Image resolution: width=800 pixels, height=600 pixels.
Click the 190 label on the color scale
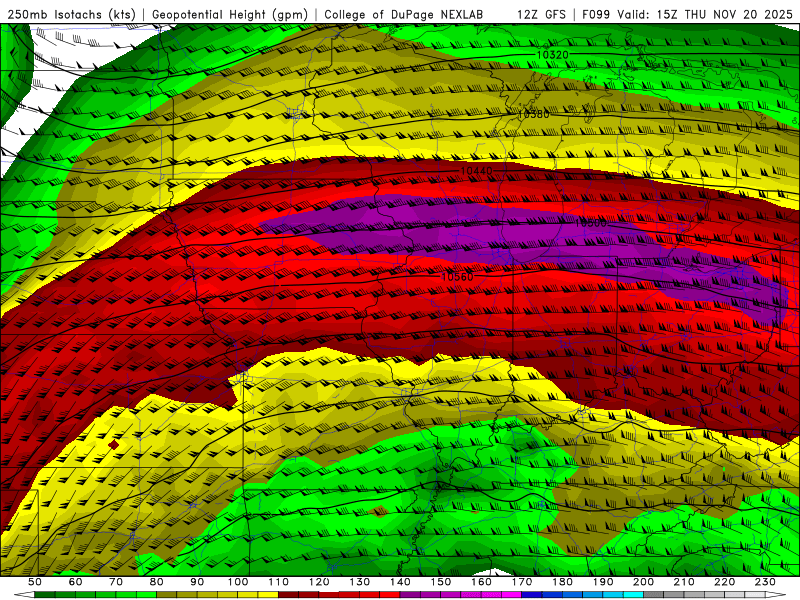click(x=603, y=582)
